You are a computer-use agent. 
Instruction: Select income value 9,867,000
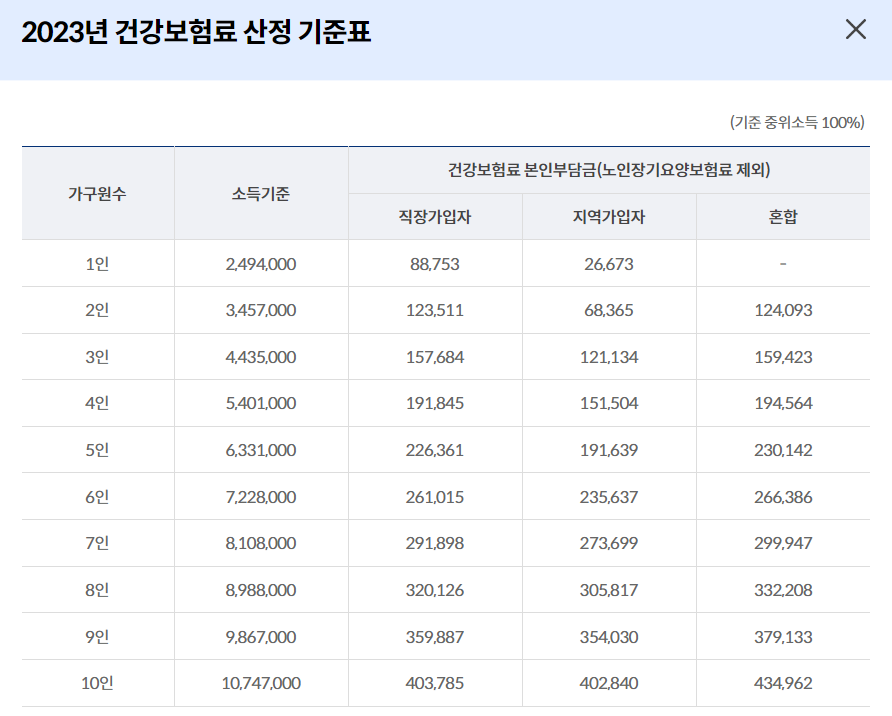tap(261, 637)
